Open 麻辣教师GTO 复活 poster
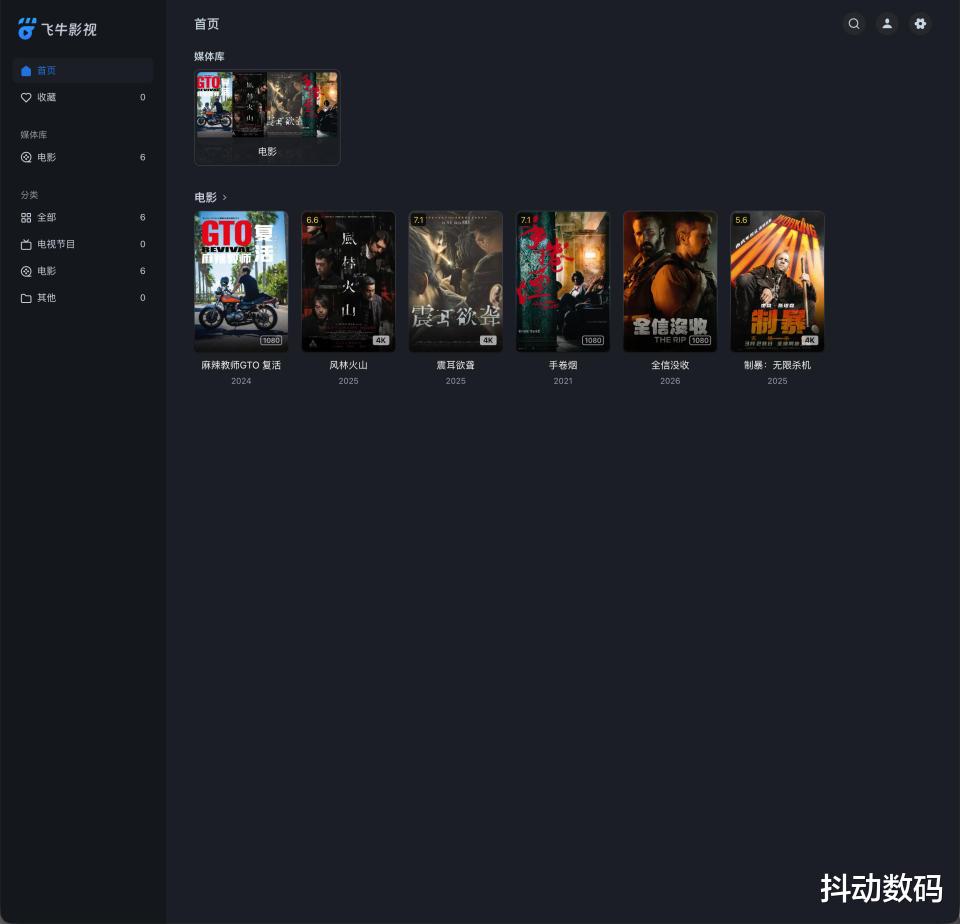960x924 pixels. pos(241,281)
